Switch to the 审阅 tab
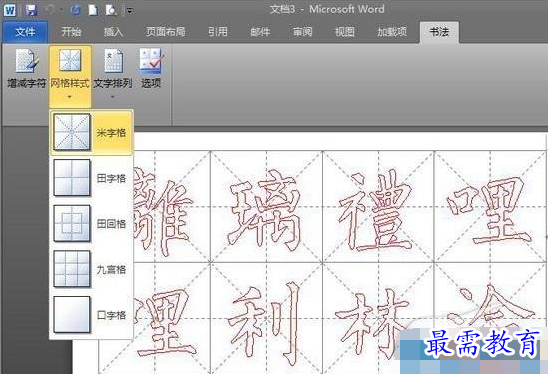The image size is (548, 374). click(302, 32)
